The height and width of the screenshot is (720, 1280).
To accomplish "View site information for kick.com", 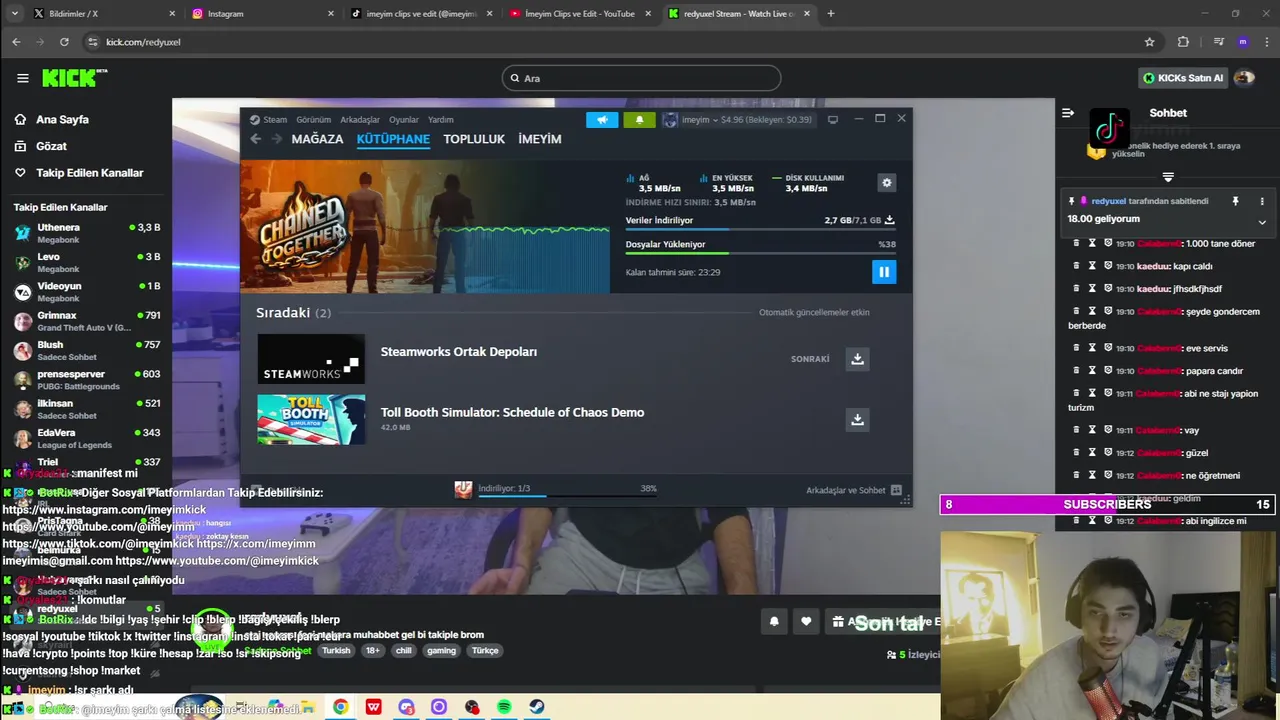I will 93,42.
